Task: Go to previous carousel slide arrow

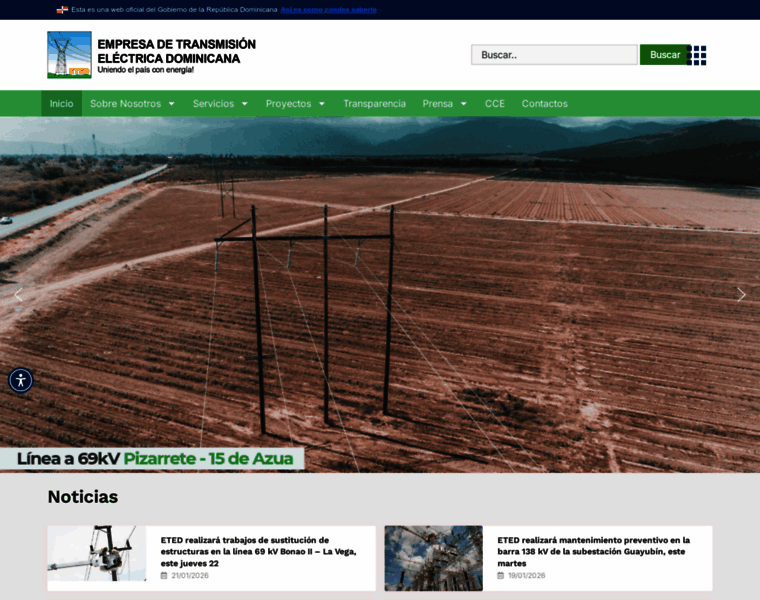Action: tap(18, 295)
